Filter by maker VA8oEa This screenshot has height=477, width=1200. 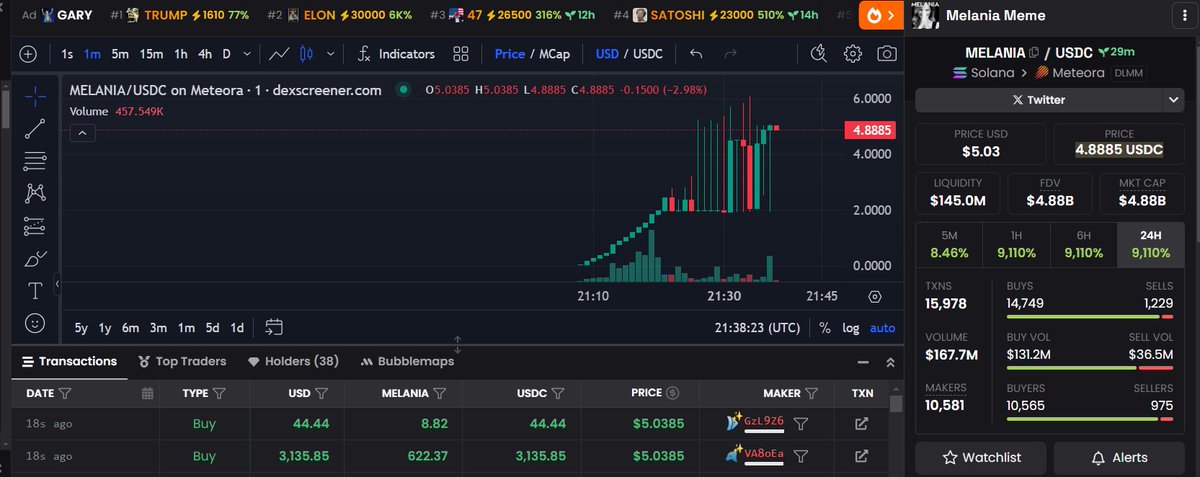pos(800,456)
